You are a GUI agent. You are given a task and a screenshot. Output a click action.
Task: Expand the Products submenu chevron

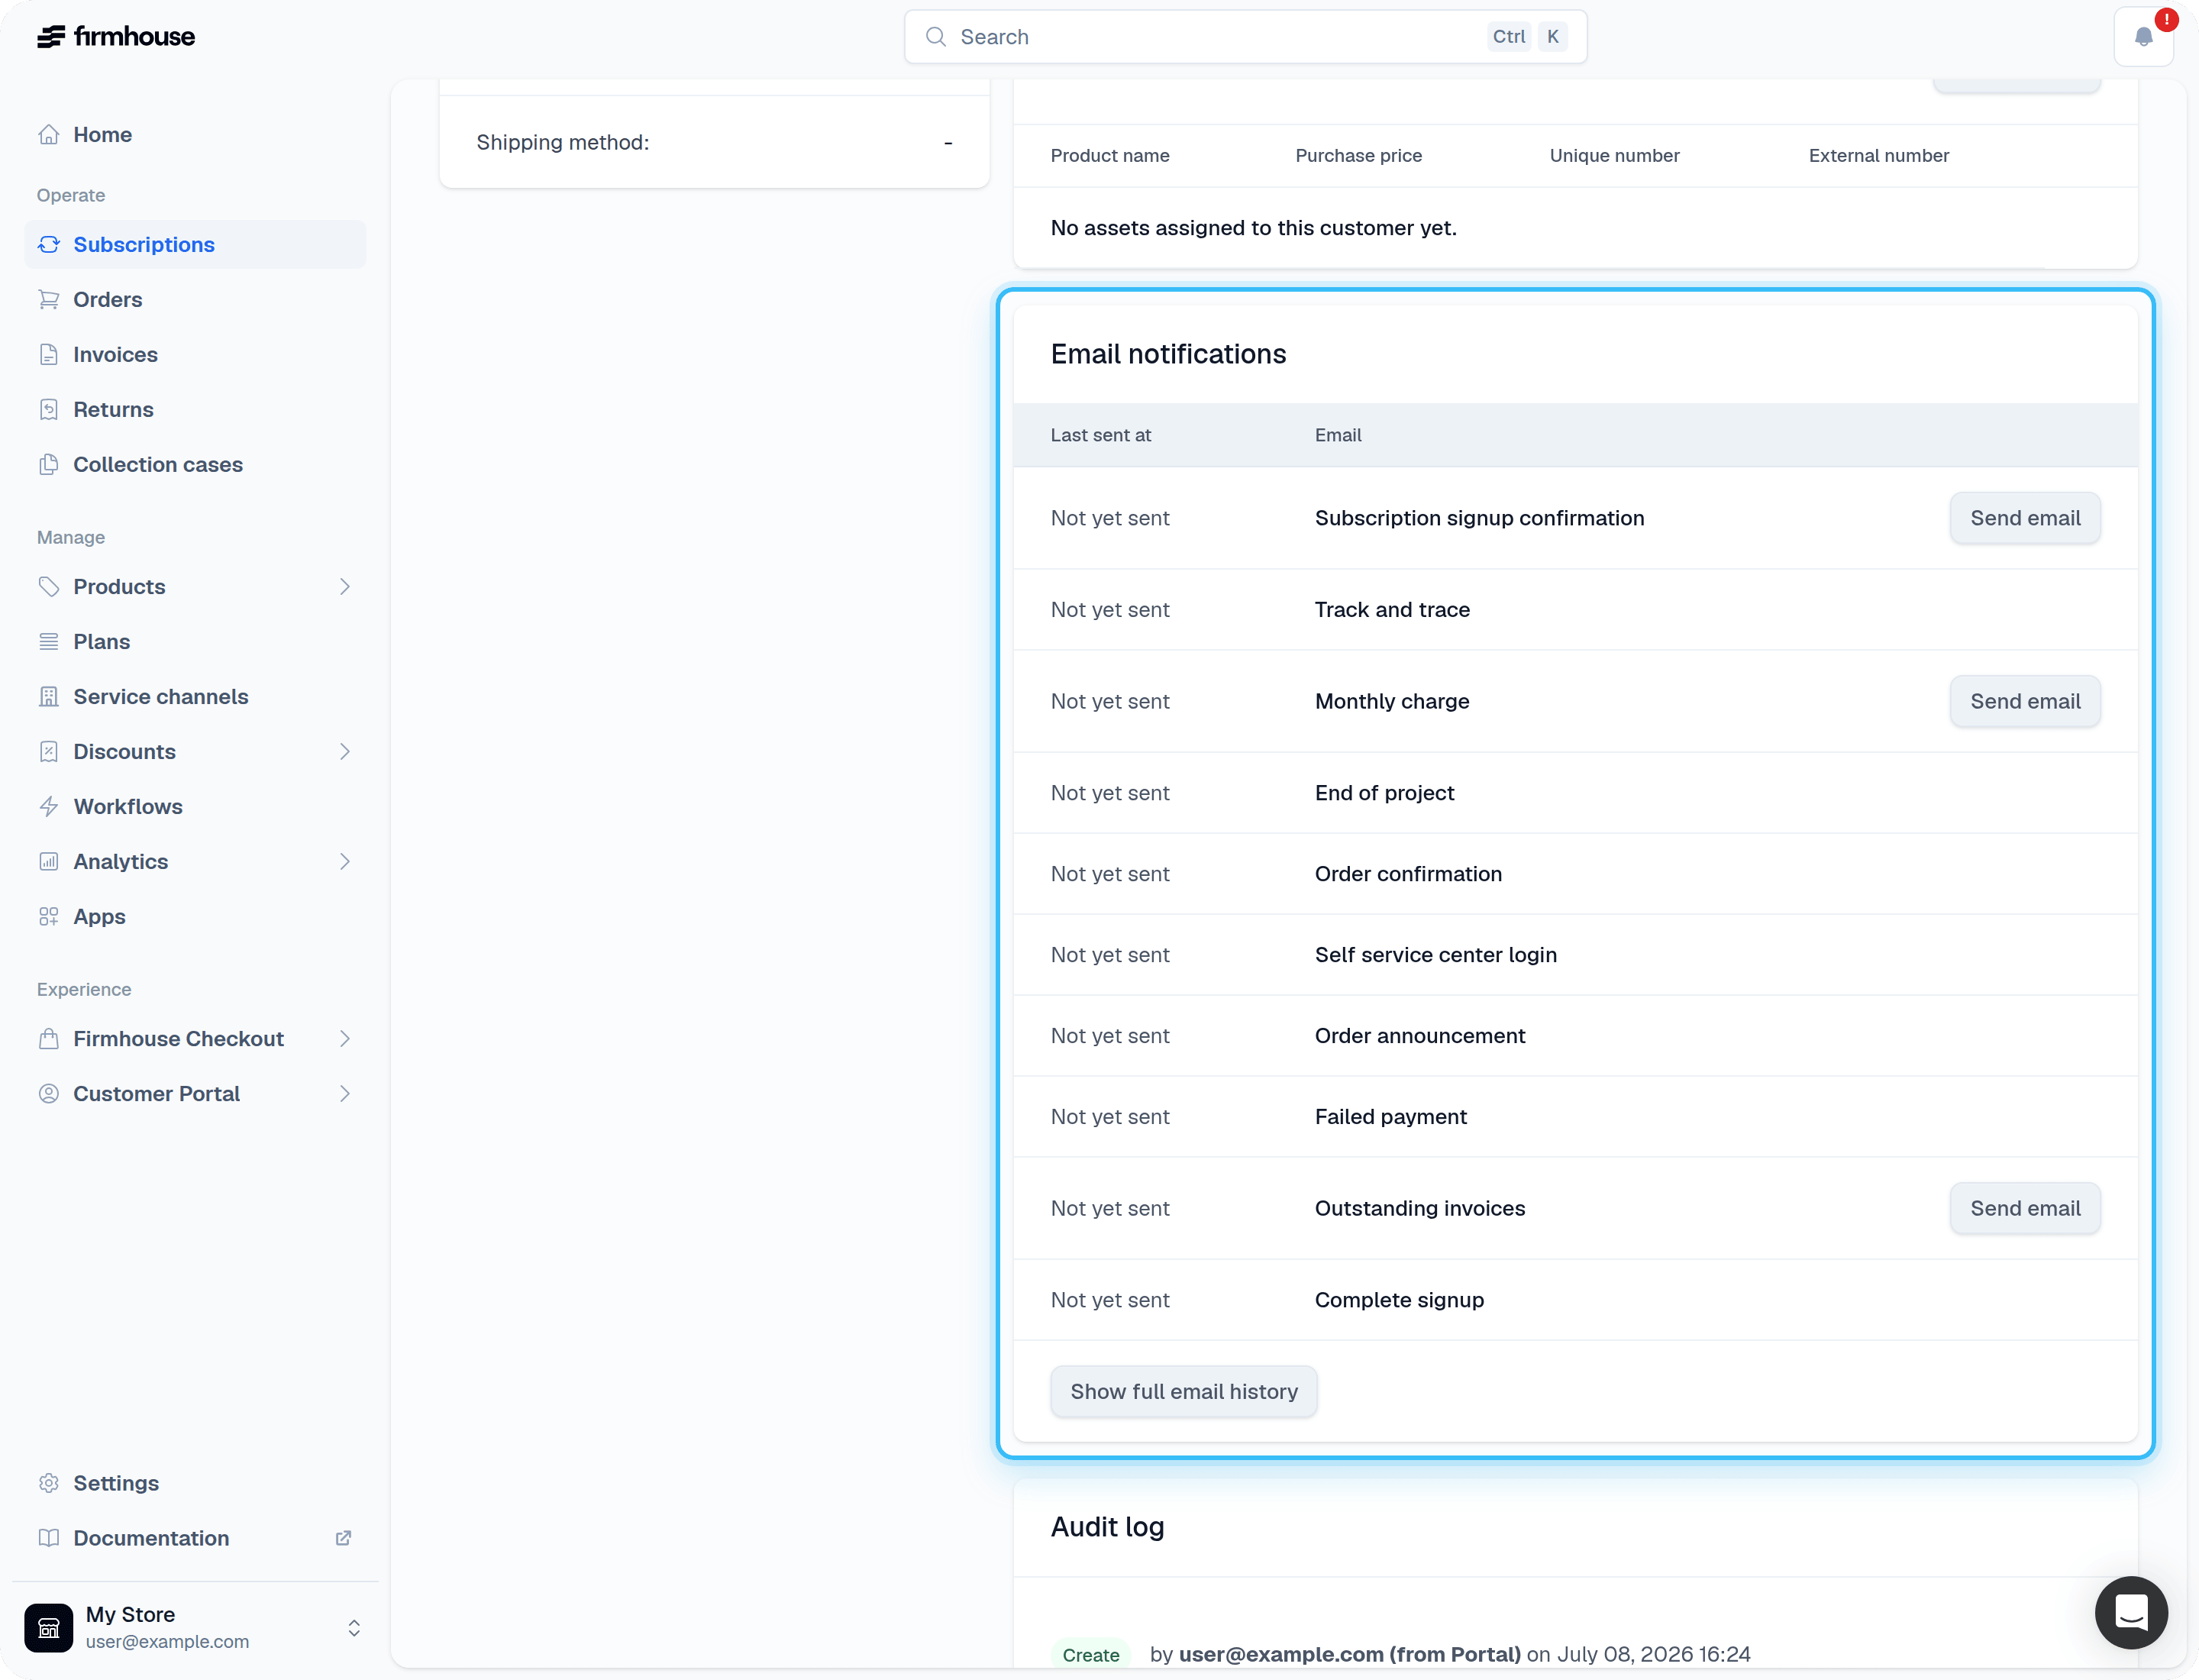click(x=345, y=586)
